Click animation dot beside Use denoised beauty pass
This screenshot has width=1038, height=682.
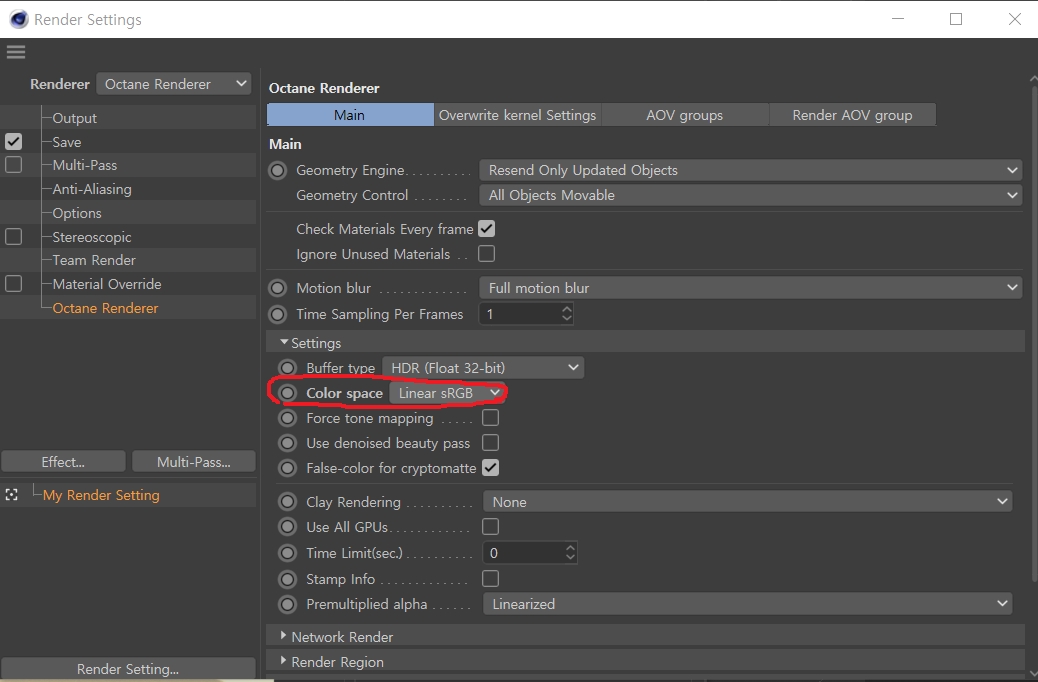[x=287, y=443]
